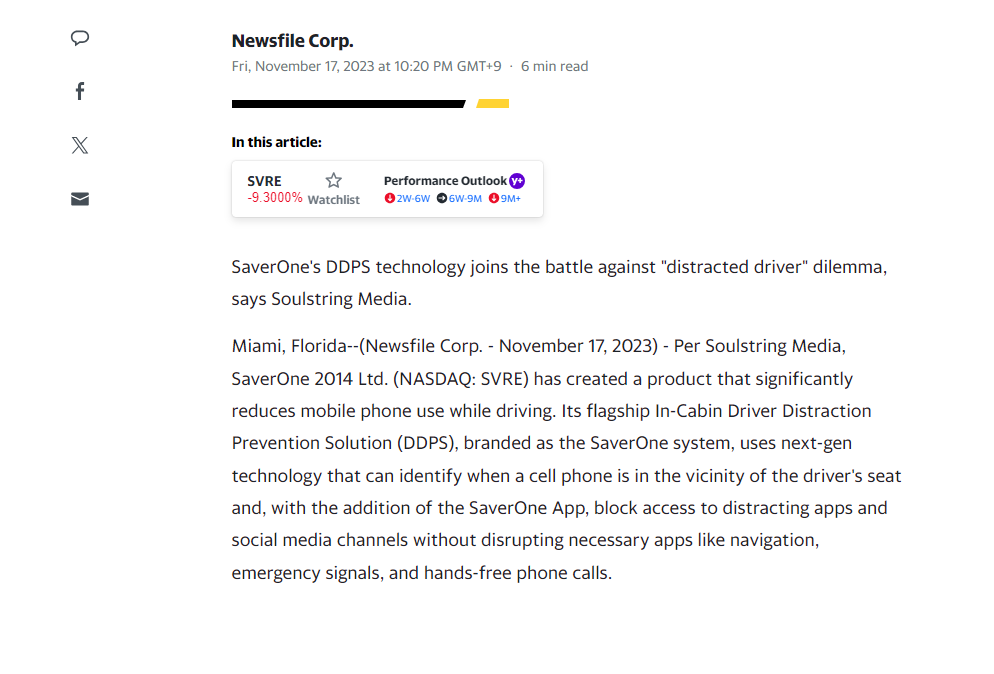Click the Performance Outlook heading
994x674 pixels.
click(445, 181)
